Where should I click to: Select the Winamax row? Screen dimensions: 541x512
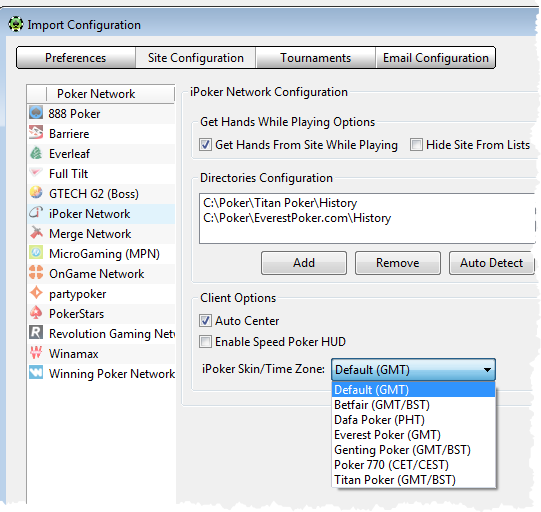point(101,354)
